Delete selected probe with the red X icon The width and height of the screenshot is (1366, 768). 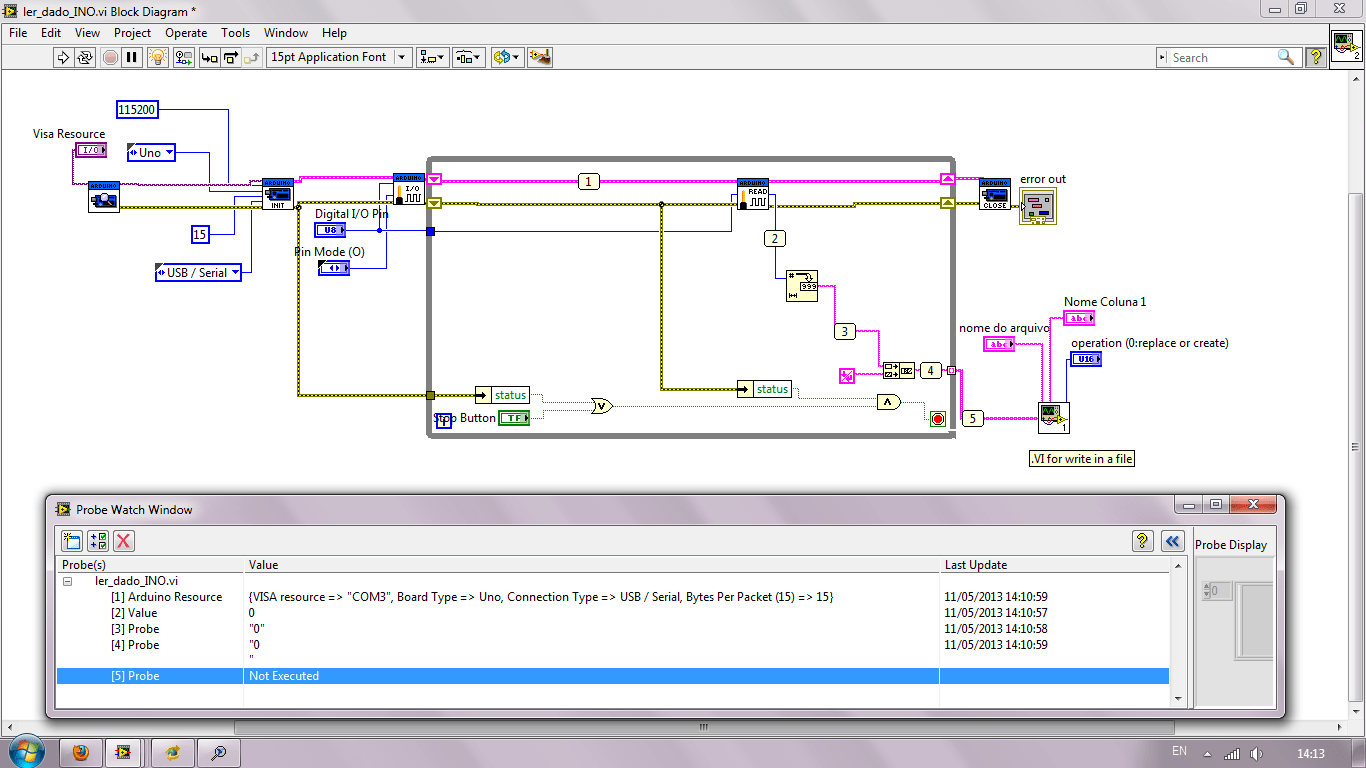click(x=124, y=540)
